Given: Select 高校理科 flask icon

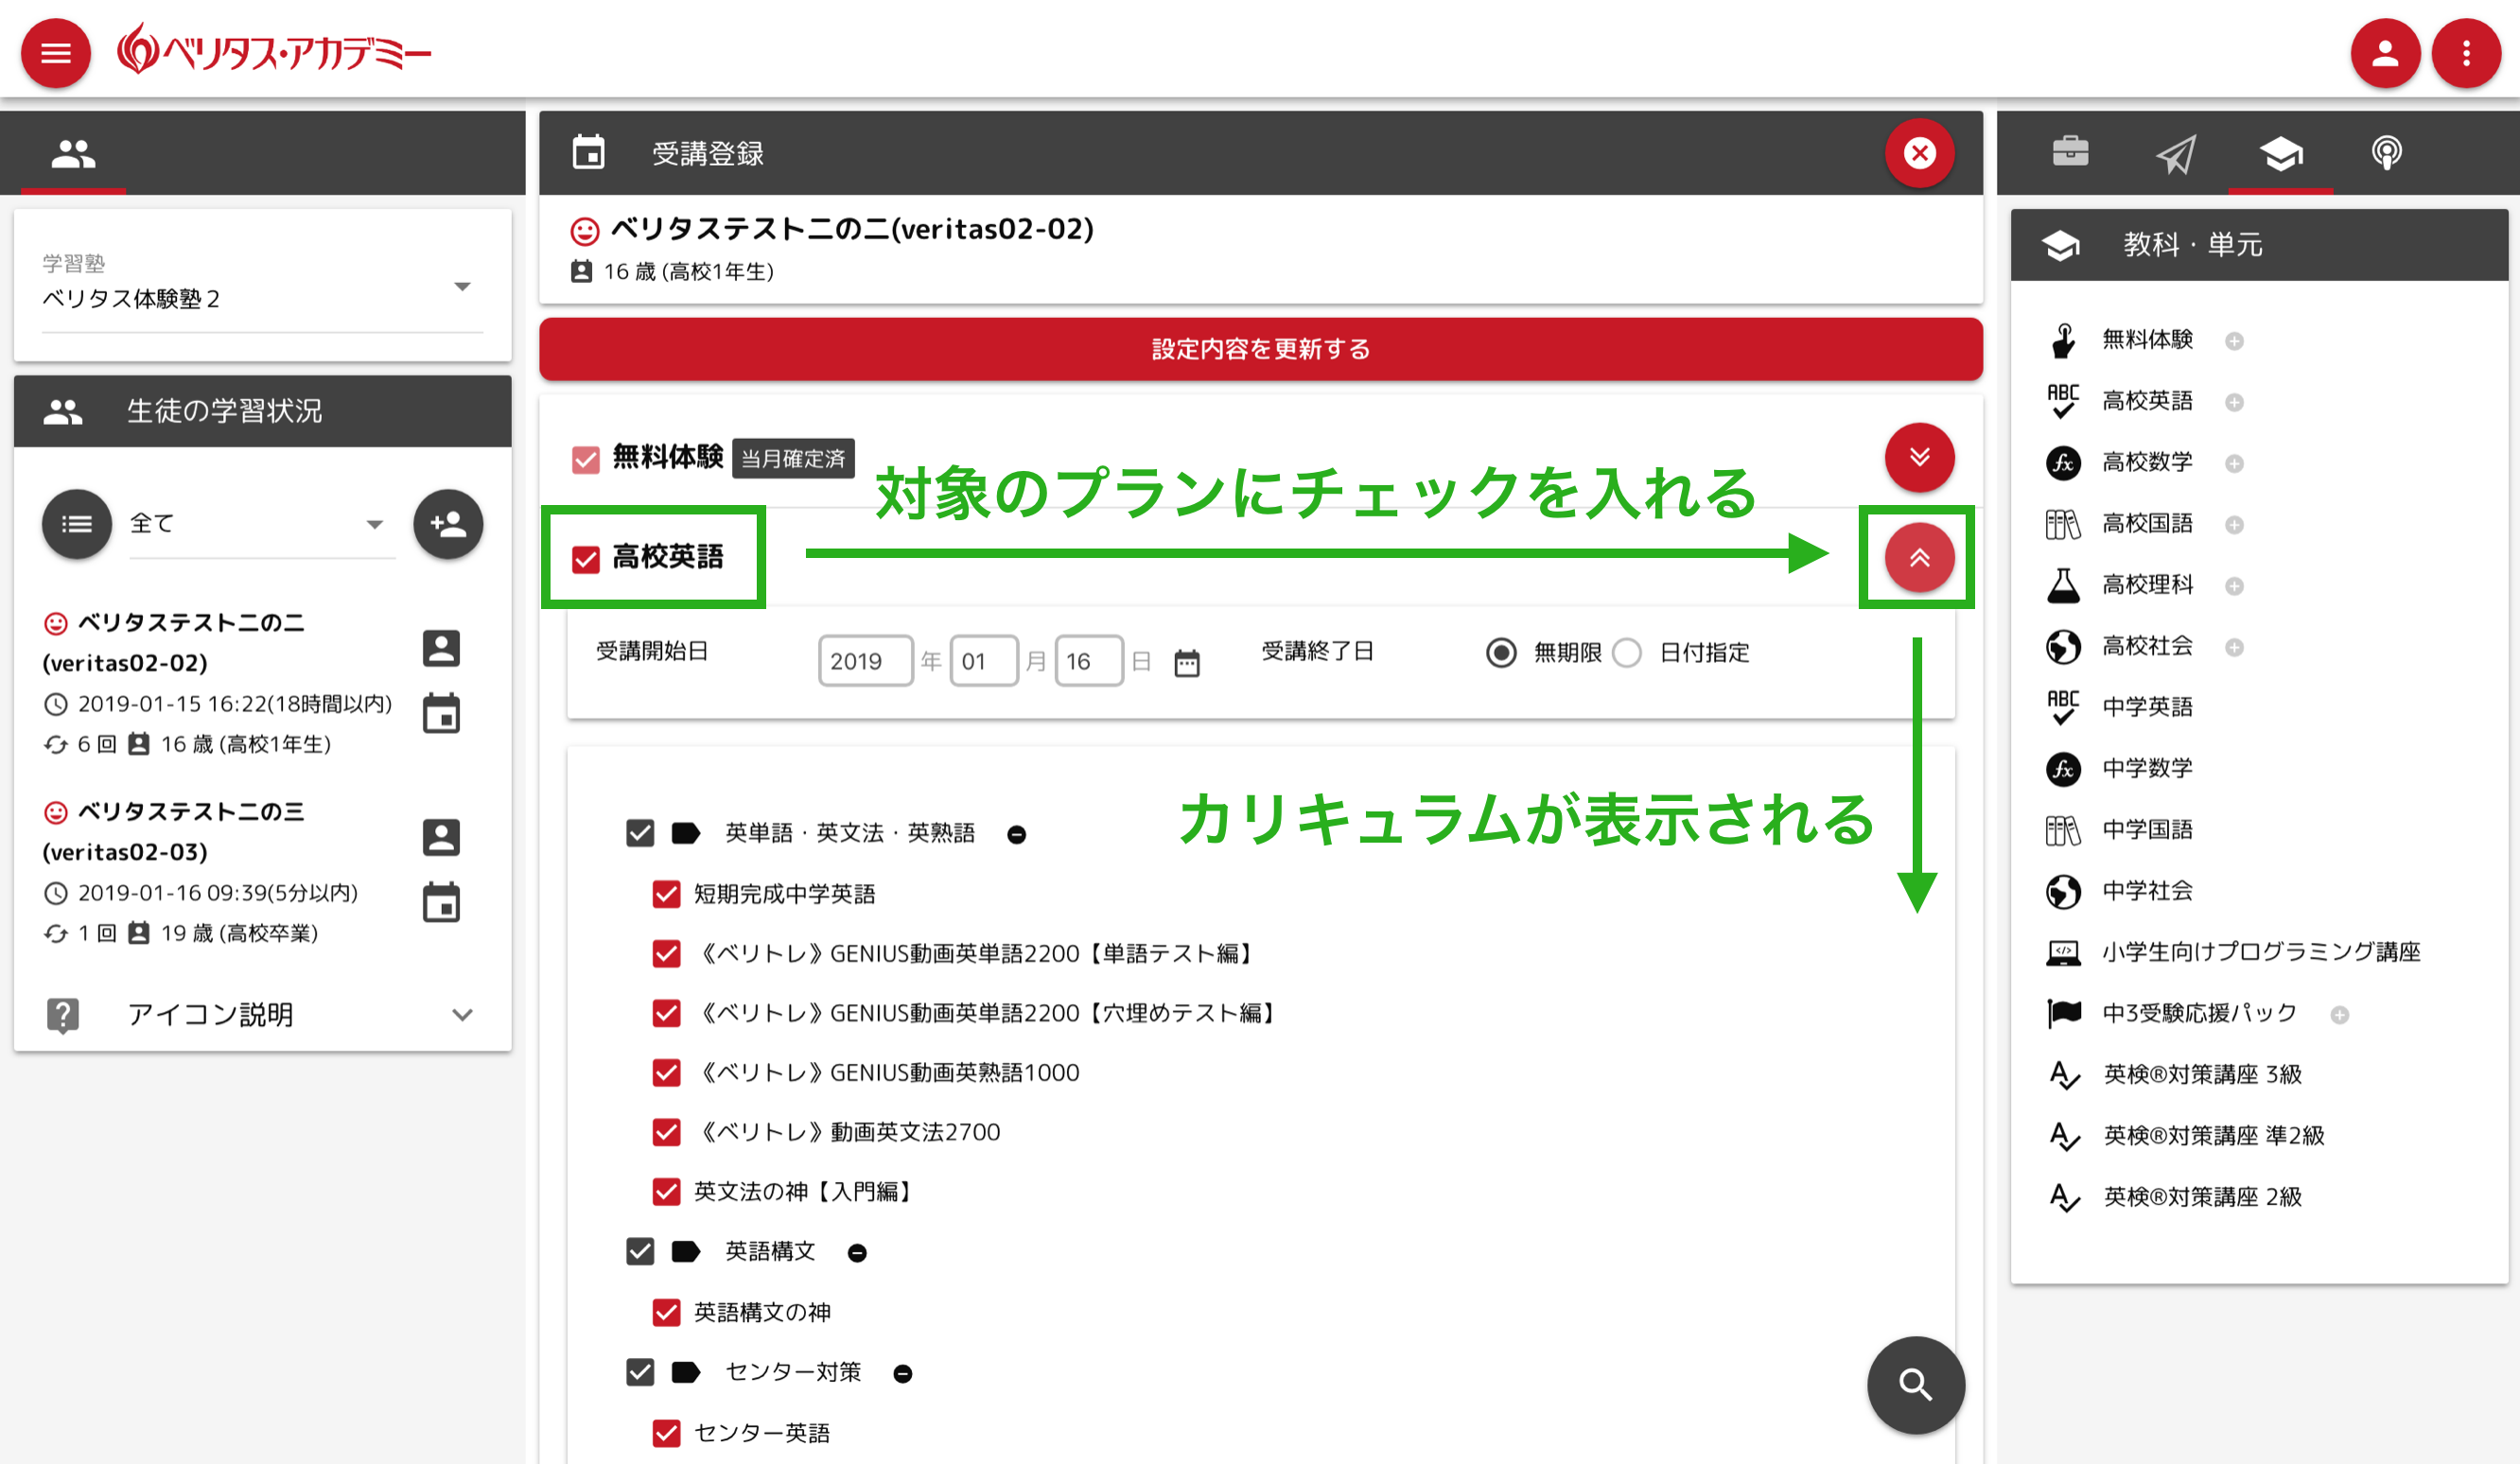Looking at the screenshot, I should (x=2062, y=585).
